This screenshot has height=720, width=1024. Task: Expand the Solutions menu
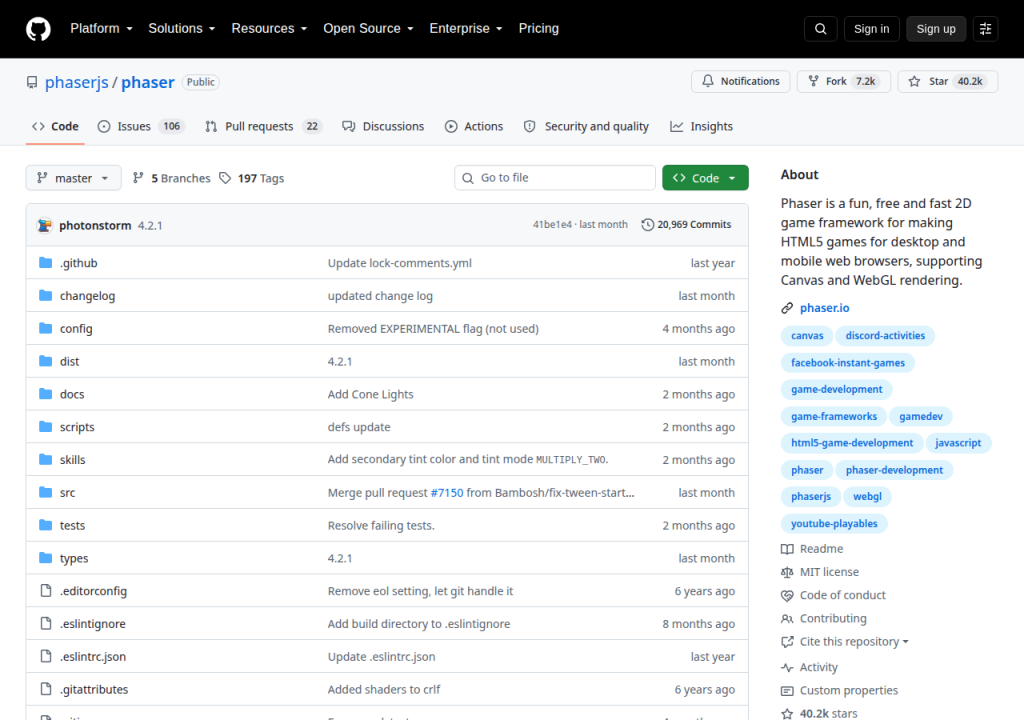(x=182, y=29)
